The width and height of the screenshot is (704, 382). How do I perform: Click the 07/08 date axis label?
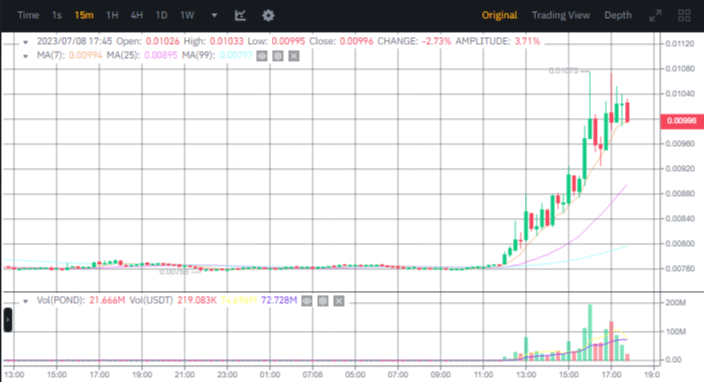(x=312, y=374)
